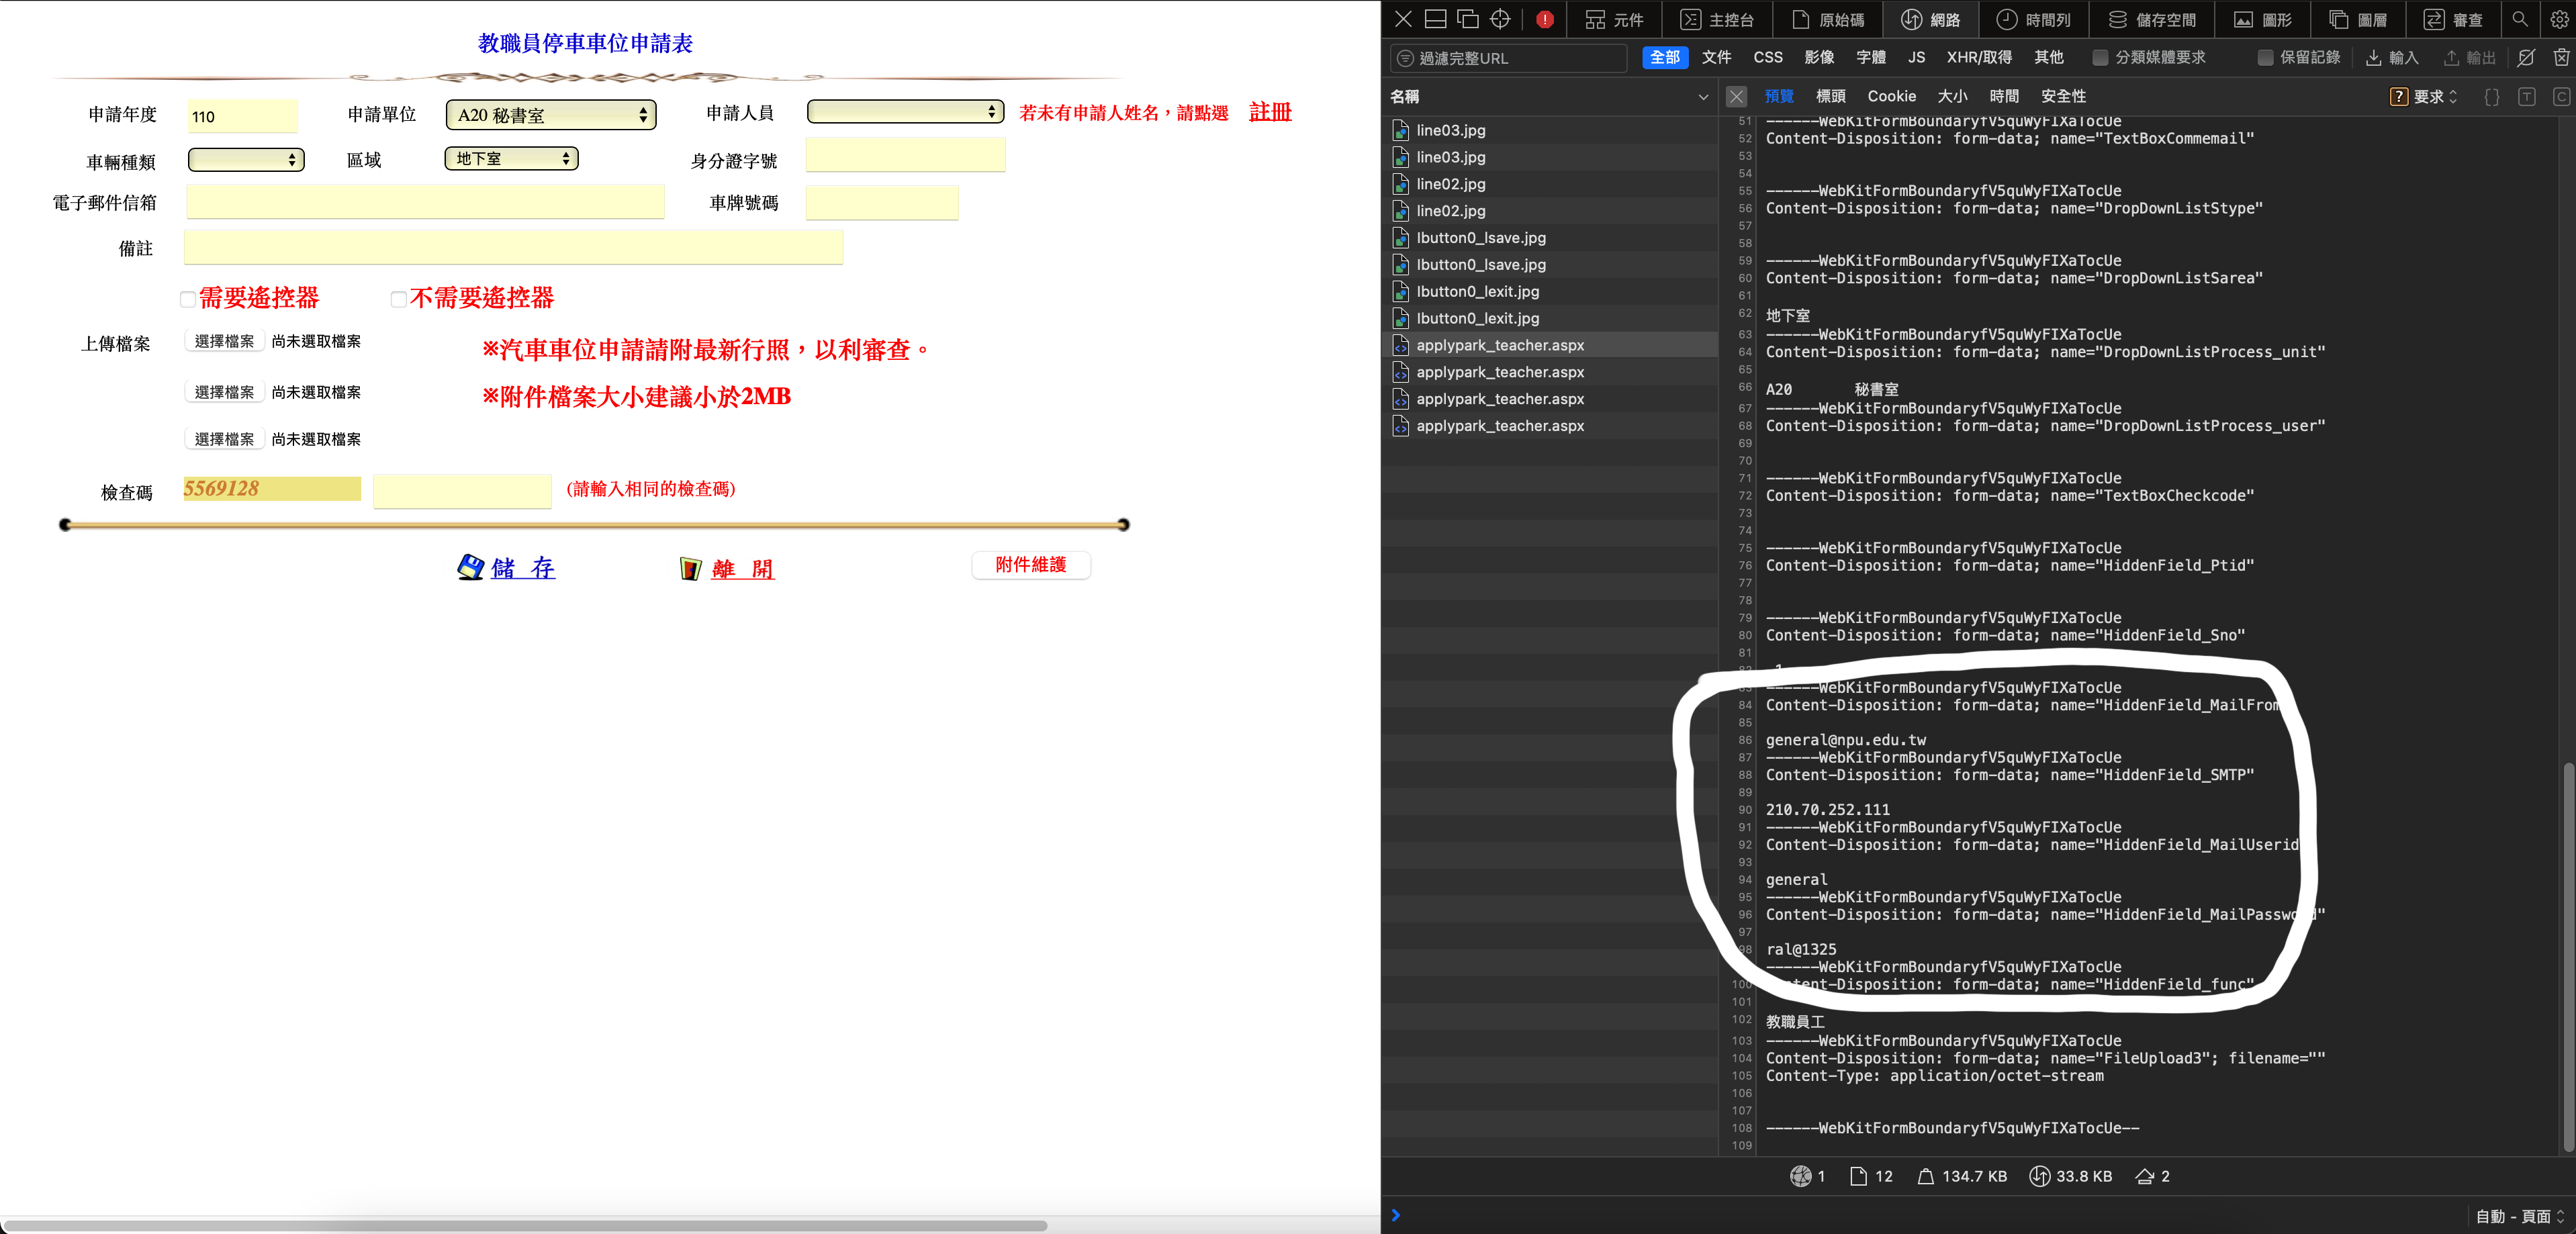Open the 申請人員 dropdown
The width and height of the screenshot is (2576, 1234).
coord(905,111)
